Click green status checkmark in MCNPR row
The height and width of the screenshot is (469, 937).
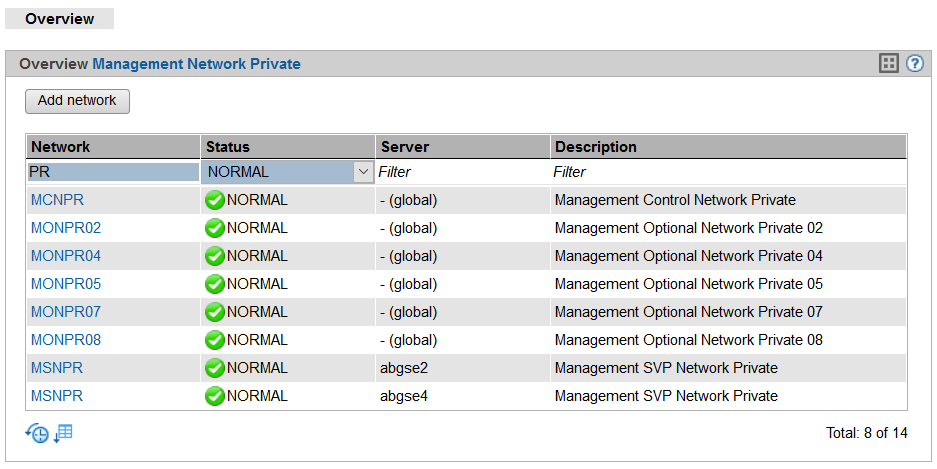214,200
